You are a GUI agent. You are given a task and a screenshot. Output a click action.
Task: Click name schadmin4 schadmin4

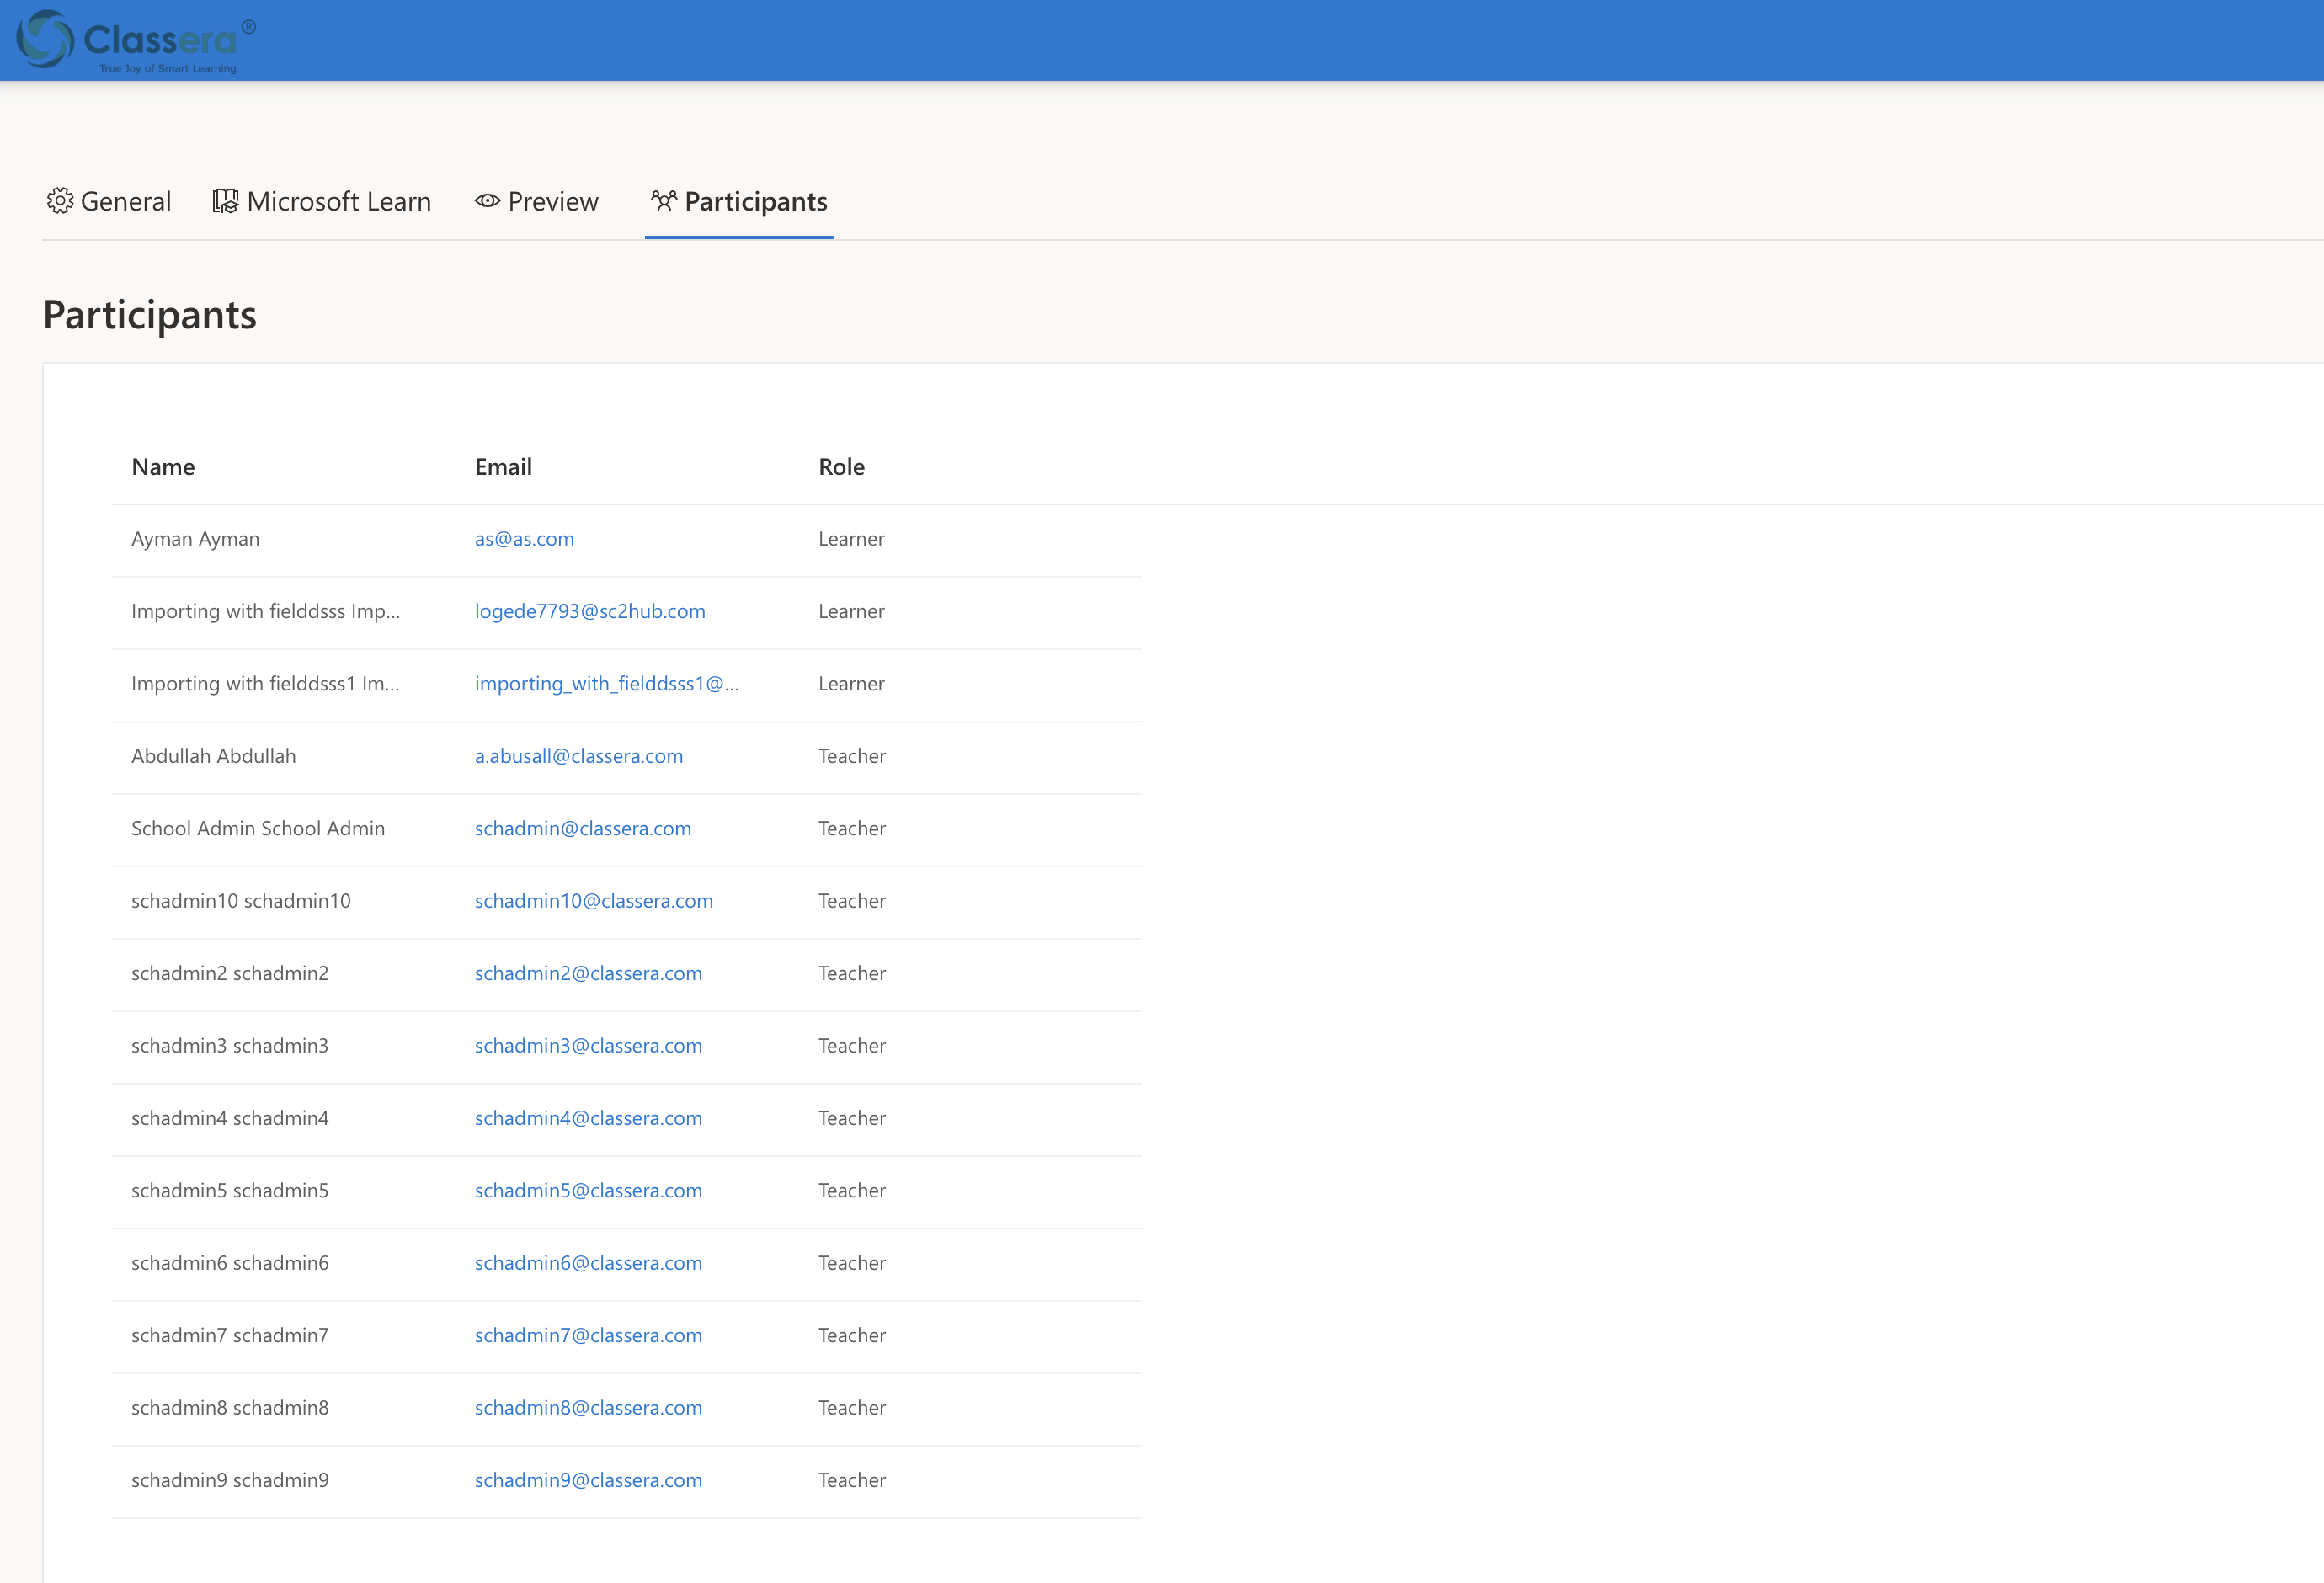click(230, 1118)
